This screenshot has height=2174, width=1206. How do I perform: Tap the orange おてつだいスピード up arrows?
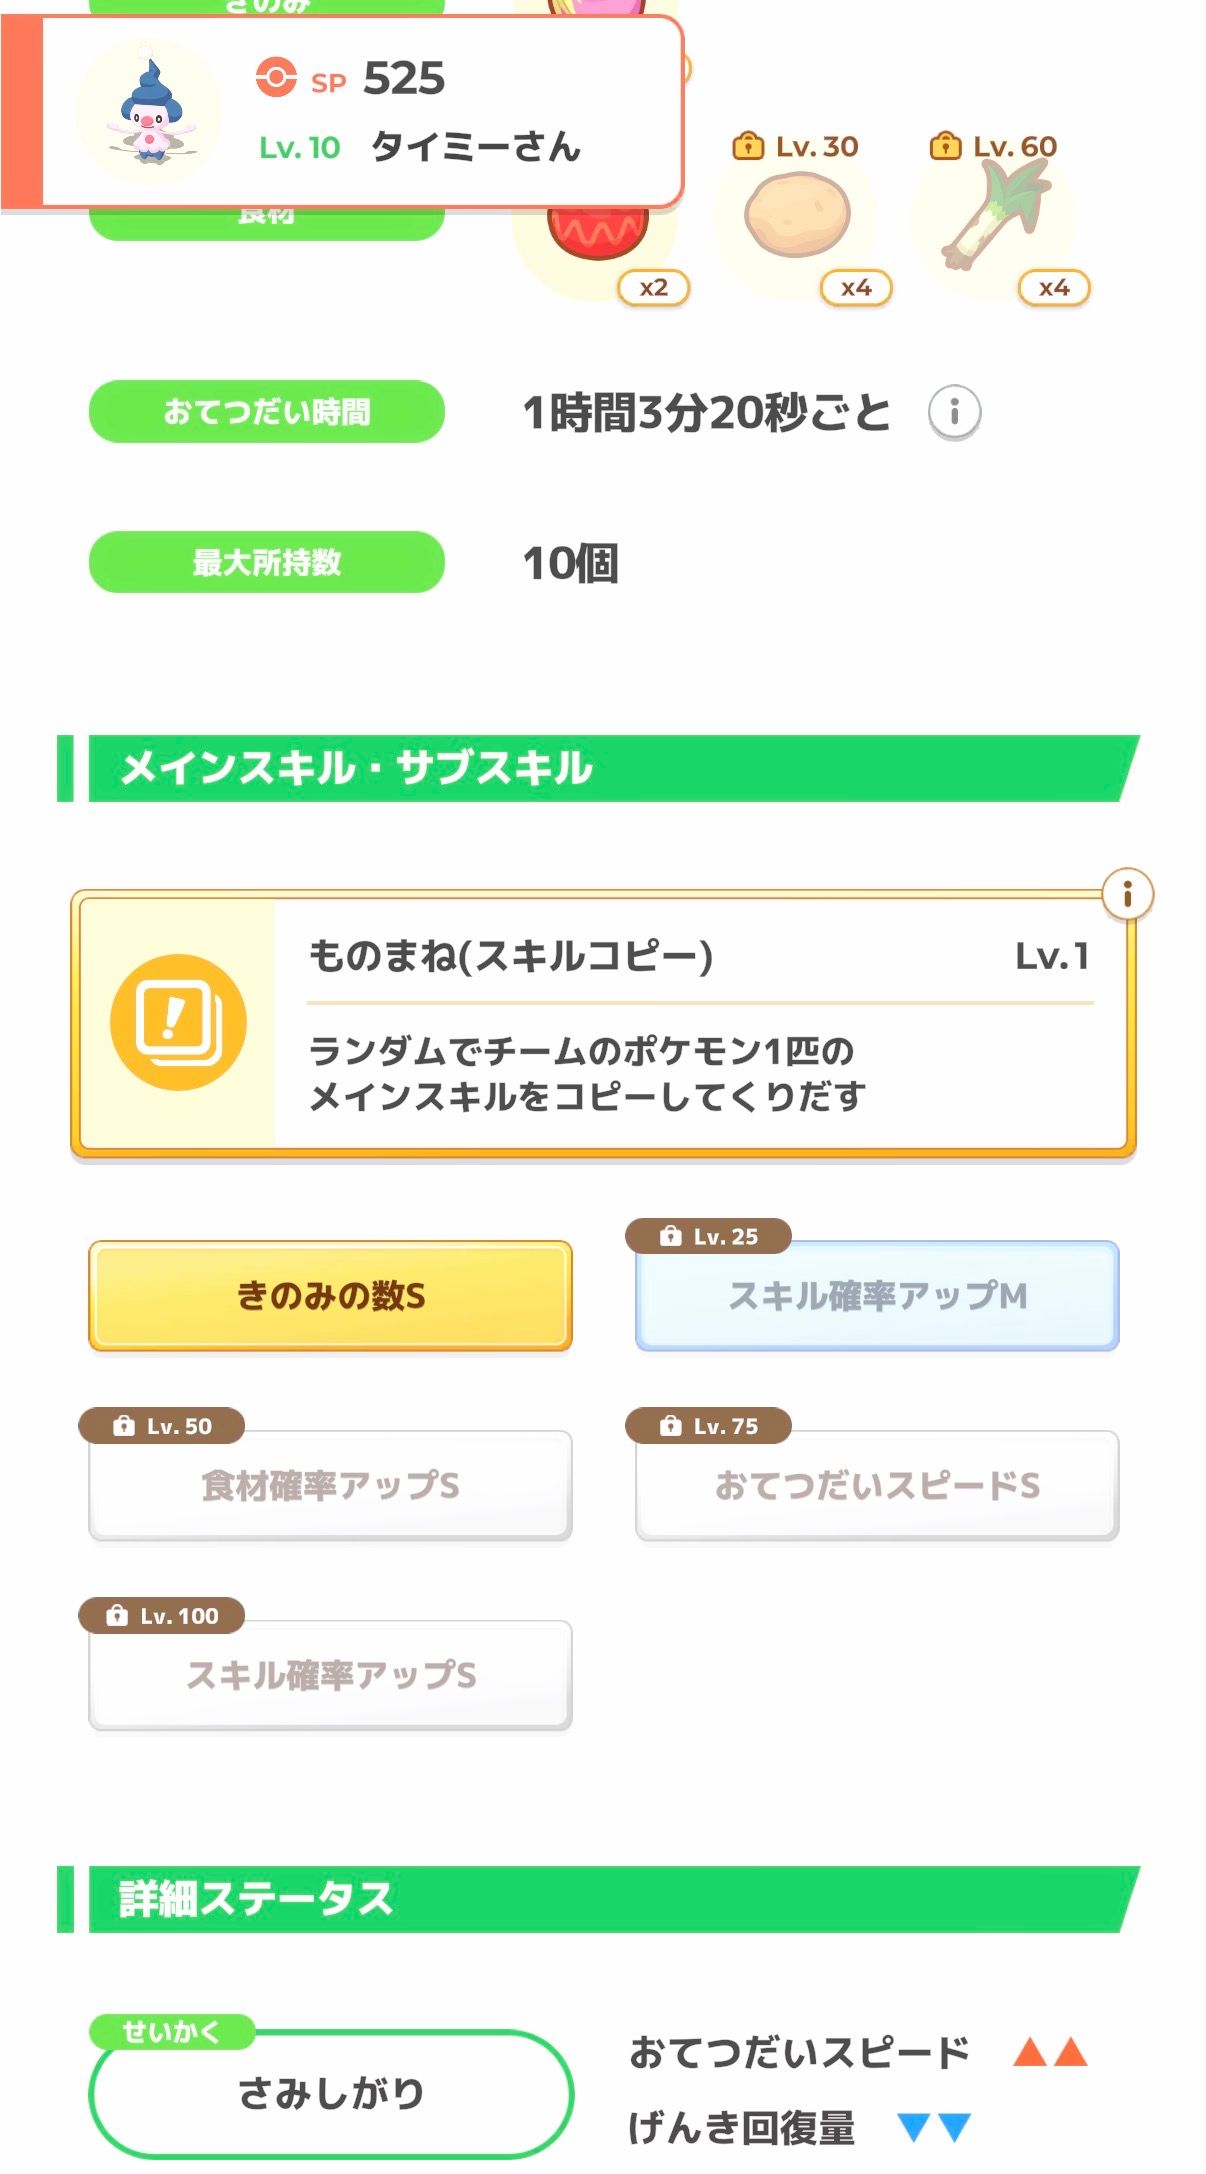(x=1049, y=2053)
